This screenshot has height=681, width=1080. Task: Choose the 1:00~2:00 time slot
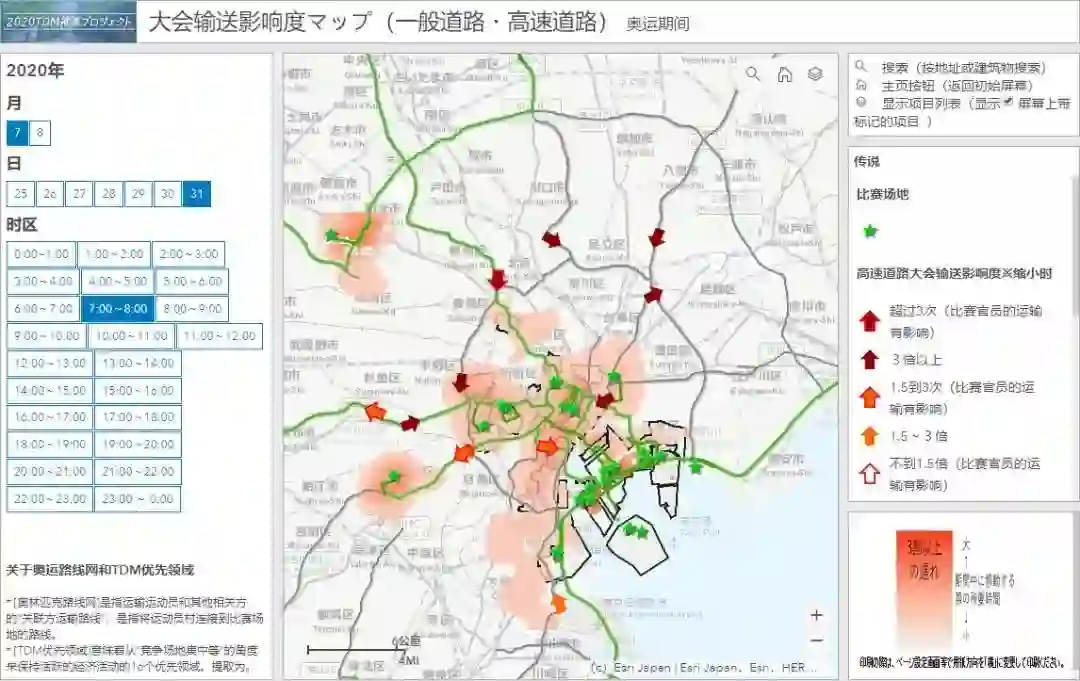pyautogui.click(x=114, y=254)
